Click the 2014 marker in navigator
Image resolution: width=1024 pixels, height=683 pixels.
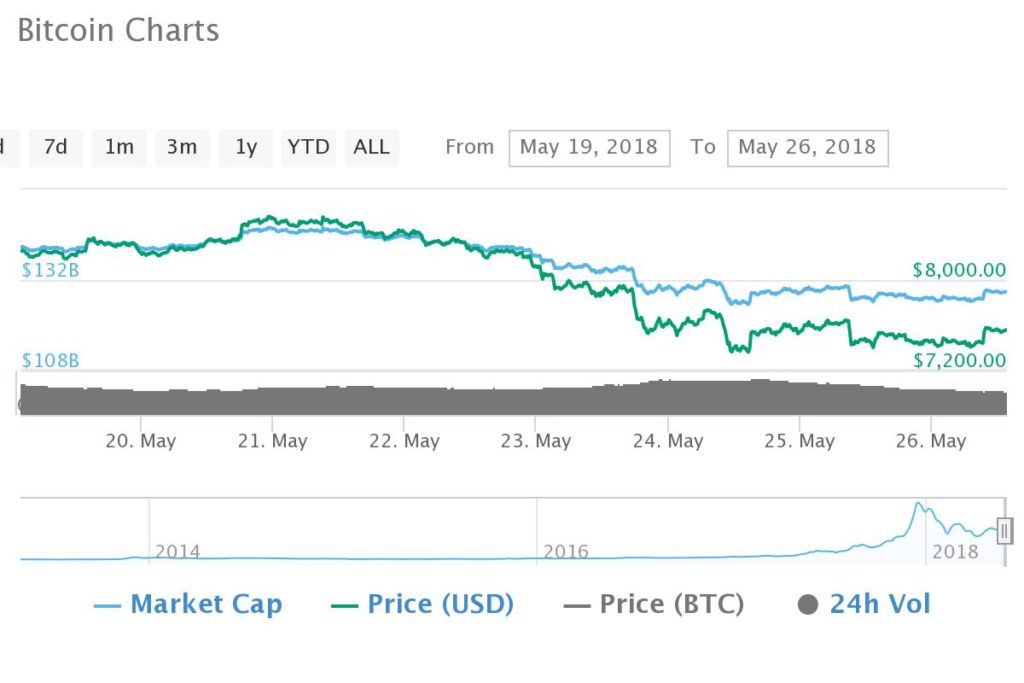(178, 552)
